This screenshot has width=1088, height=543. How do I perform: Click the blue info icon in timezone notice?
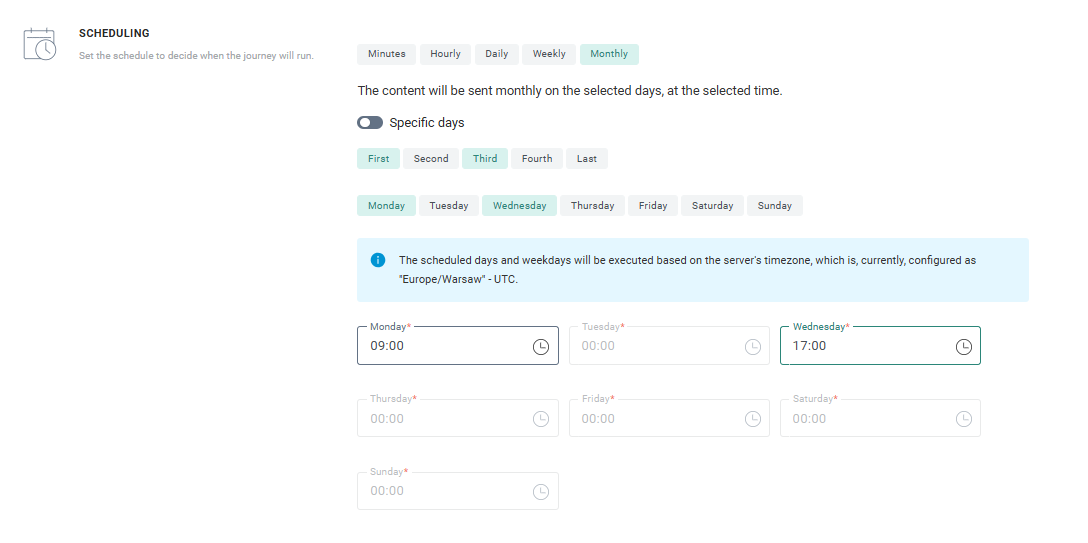(378, 260)
